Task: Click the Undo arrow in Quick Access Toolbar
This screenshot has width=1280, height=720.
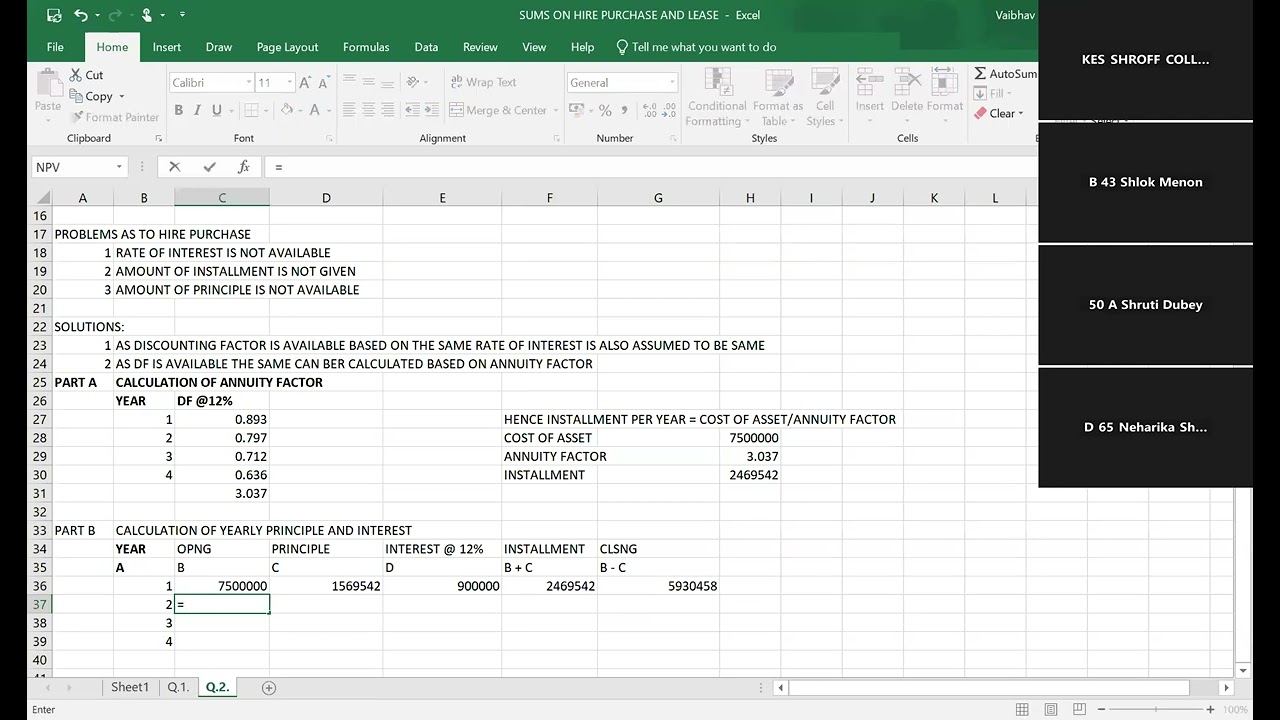Action: point(80,15)
